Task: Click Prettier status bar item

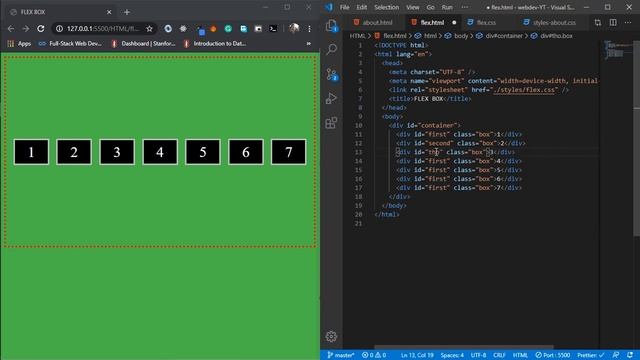Action: tap(591, 355)
